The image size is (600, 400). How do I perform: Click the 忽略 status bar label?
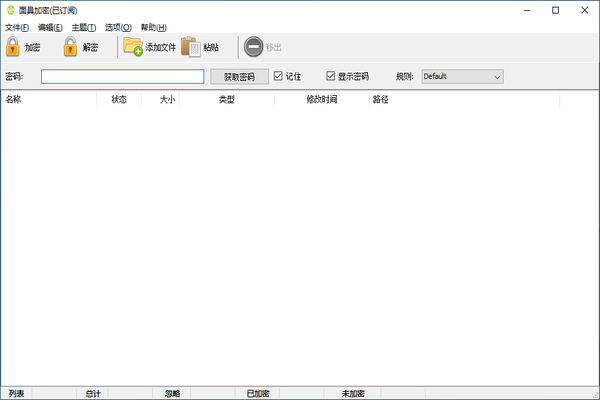(x=173, y=393)
